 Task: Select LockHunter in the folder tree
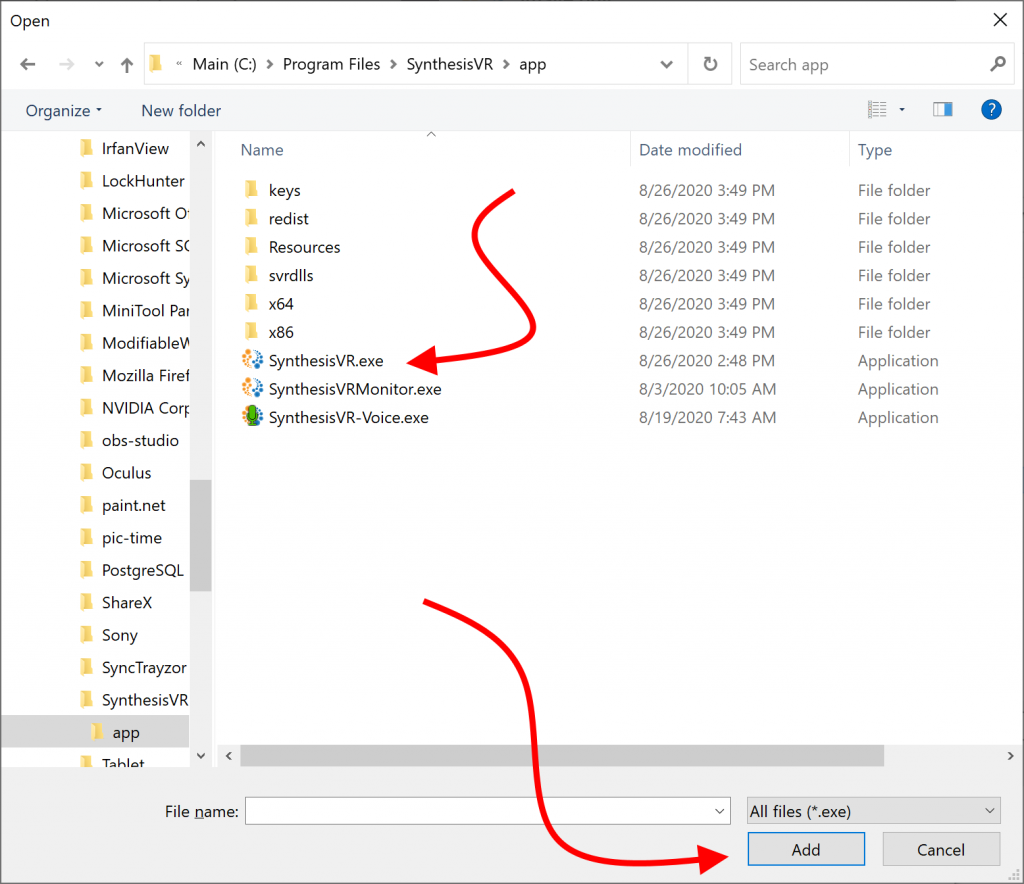142,181
